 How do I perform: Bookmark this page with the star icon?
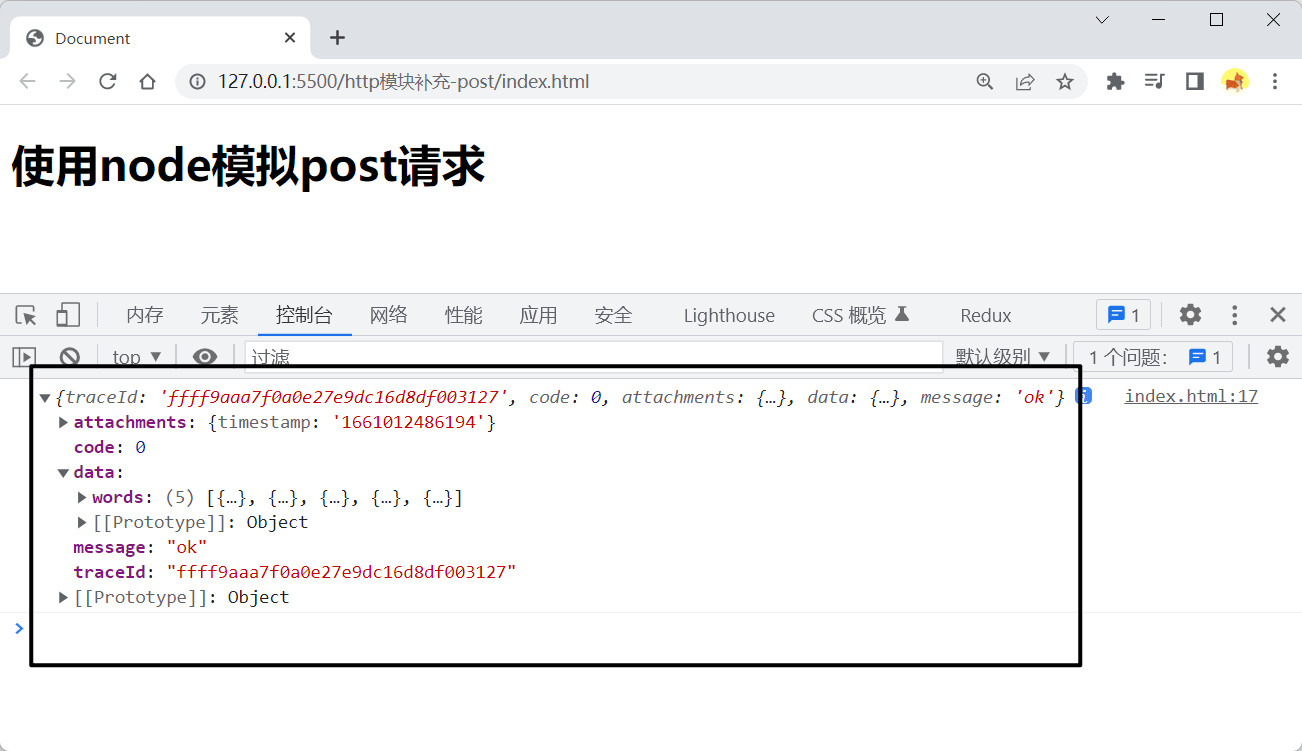[1065, 82]
